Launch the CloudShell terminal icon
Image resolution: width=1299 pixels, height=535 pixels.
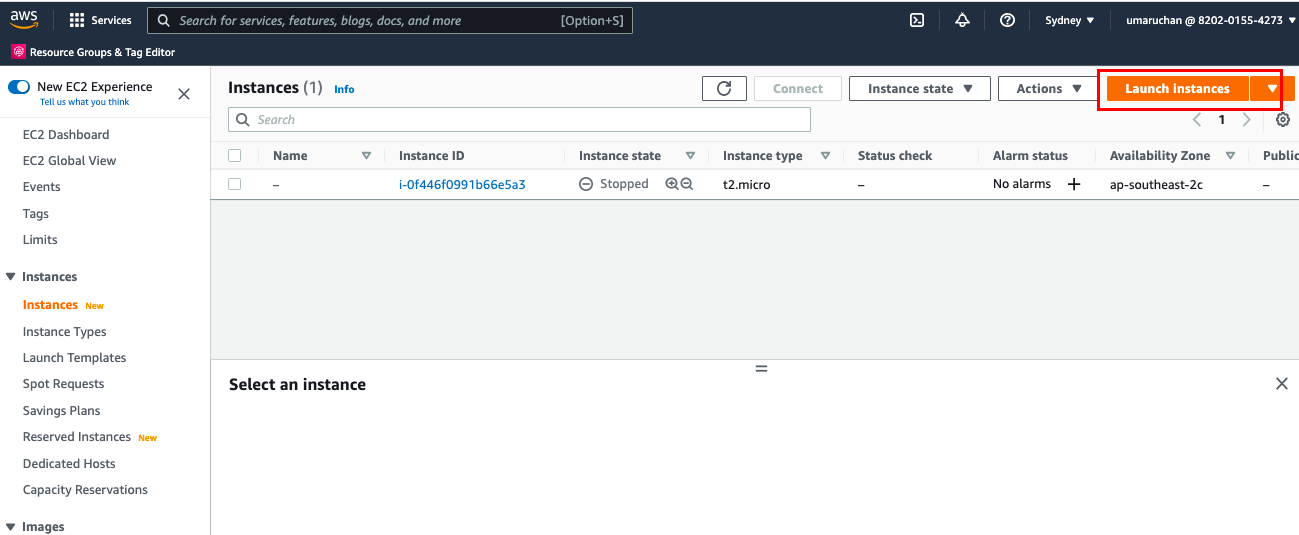point(916,20)
